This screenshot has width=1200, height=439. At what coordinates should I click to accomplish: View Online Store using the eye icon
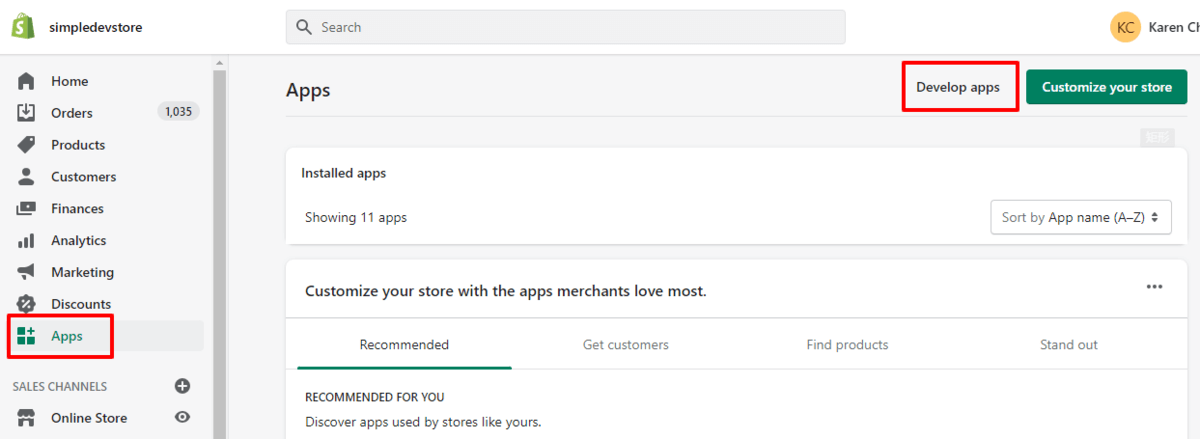point(182,418)
